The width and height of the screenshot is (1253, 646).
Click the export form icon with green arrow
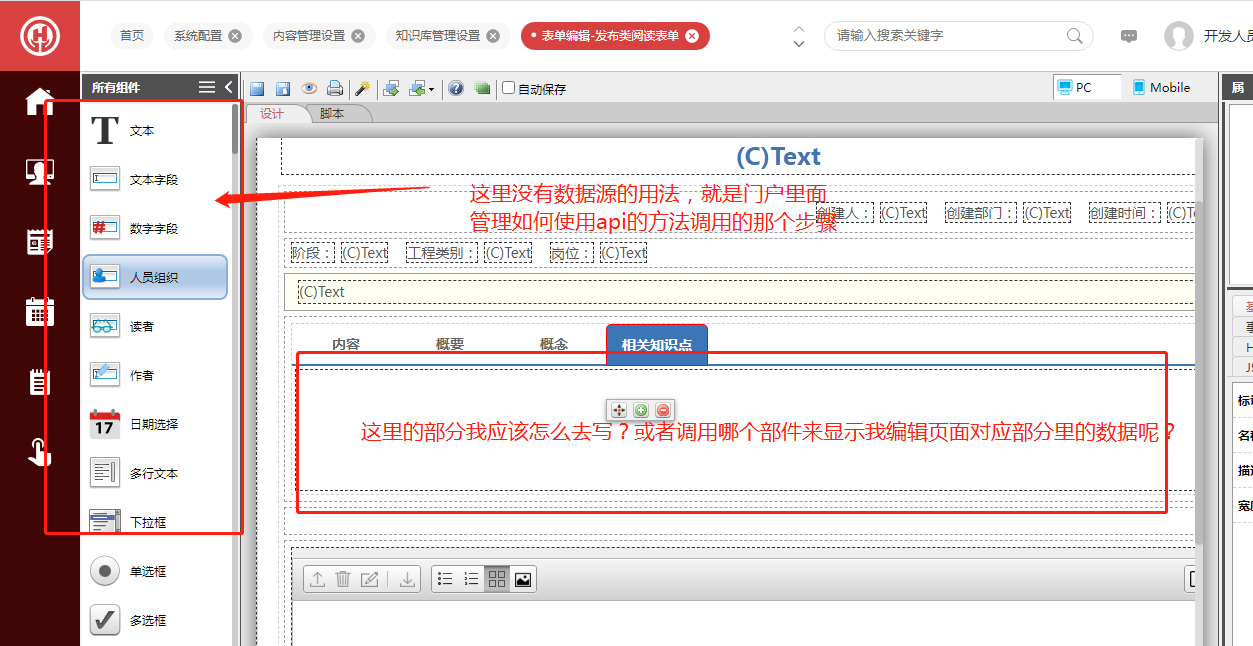(x=391, y=88)
